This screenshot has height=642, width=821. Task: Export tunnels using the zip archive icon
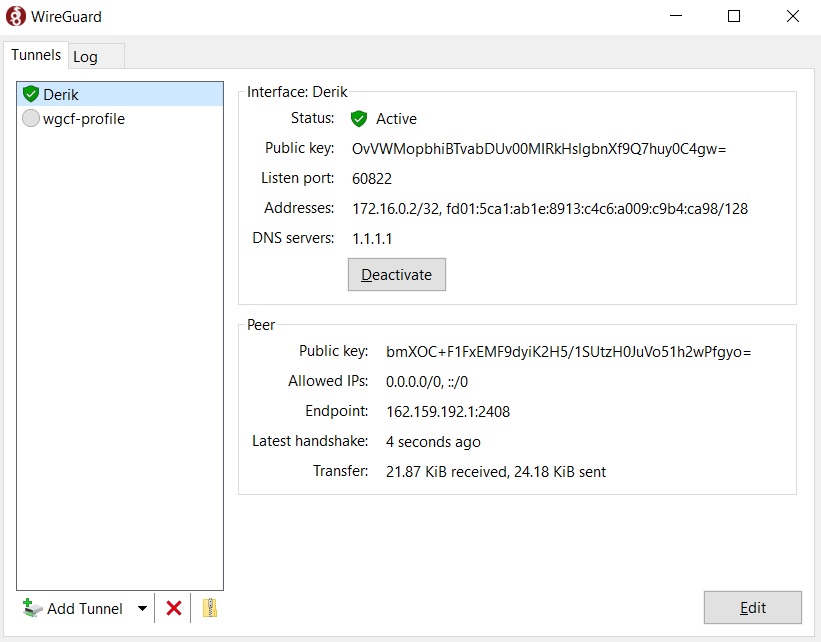[209, 608]
